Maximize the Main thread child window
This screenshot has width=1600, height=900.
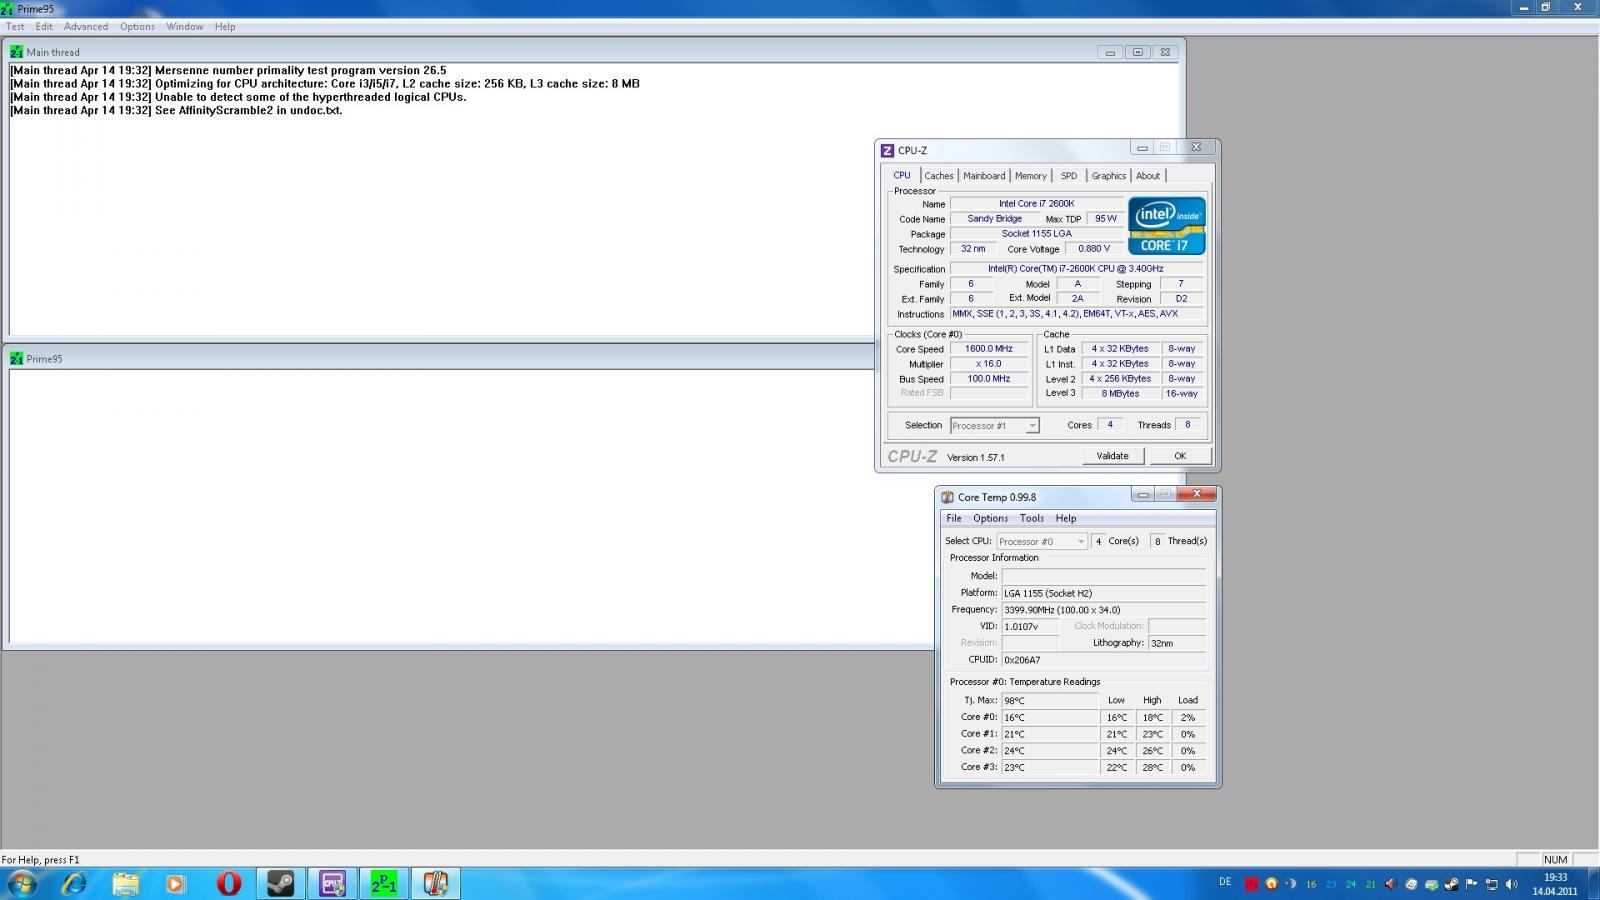coord(1137,52)
